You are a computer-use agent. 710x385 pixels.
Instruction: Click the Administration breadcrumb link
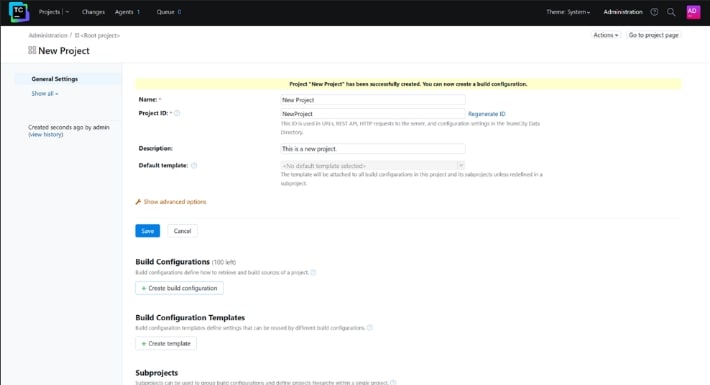click(x=48, y=35)
